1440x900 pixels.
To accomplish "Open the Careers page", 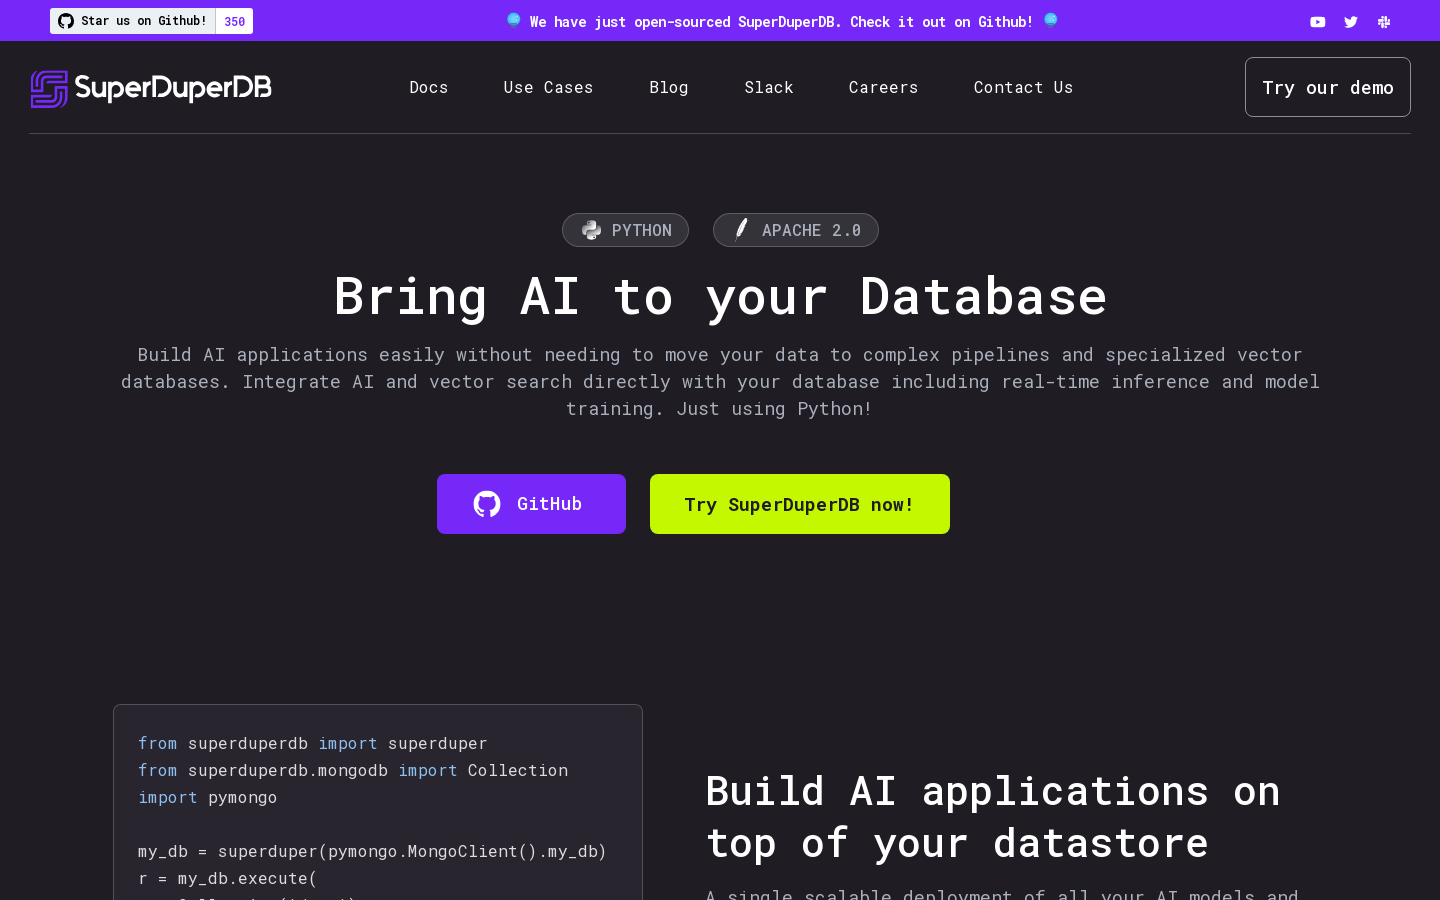I will tap(883, 88).
